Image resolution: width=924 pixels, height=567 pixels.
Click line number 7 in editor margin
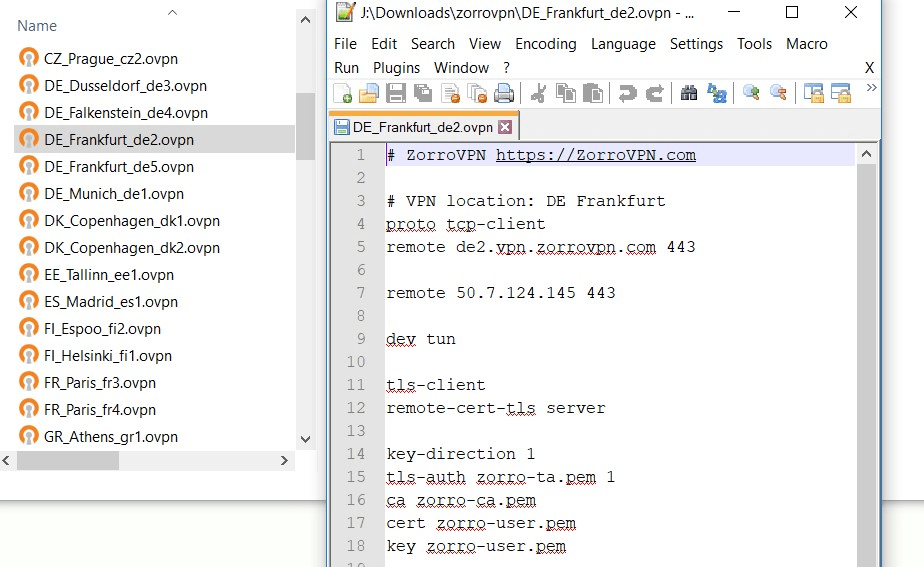[x=361, y=293]
